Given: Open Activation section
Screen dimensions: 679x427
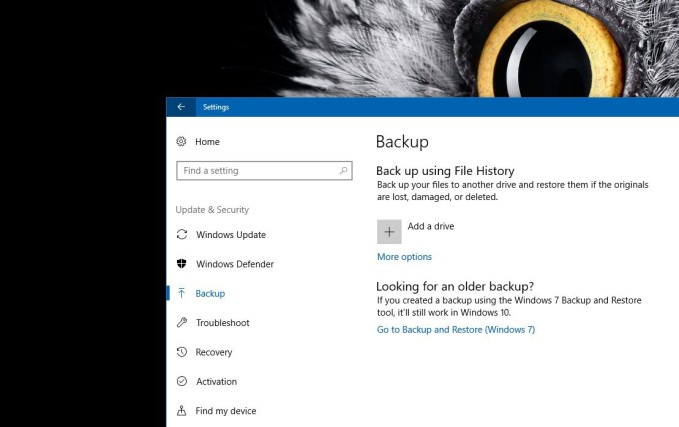Looking at the screenshot, I should coord(217,382).
